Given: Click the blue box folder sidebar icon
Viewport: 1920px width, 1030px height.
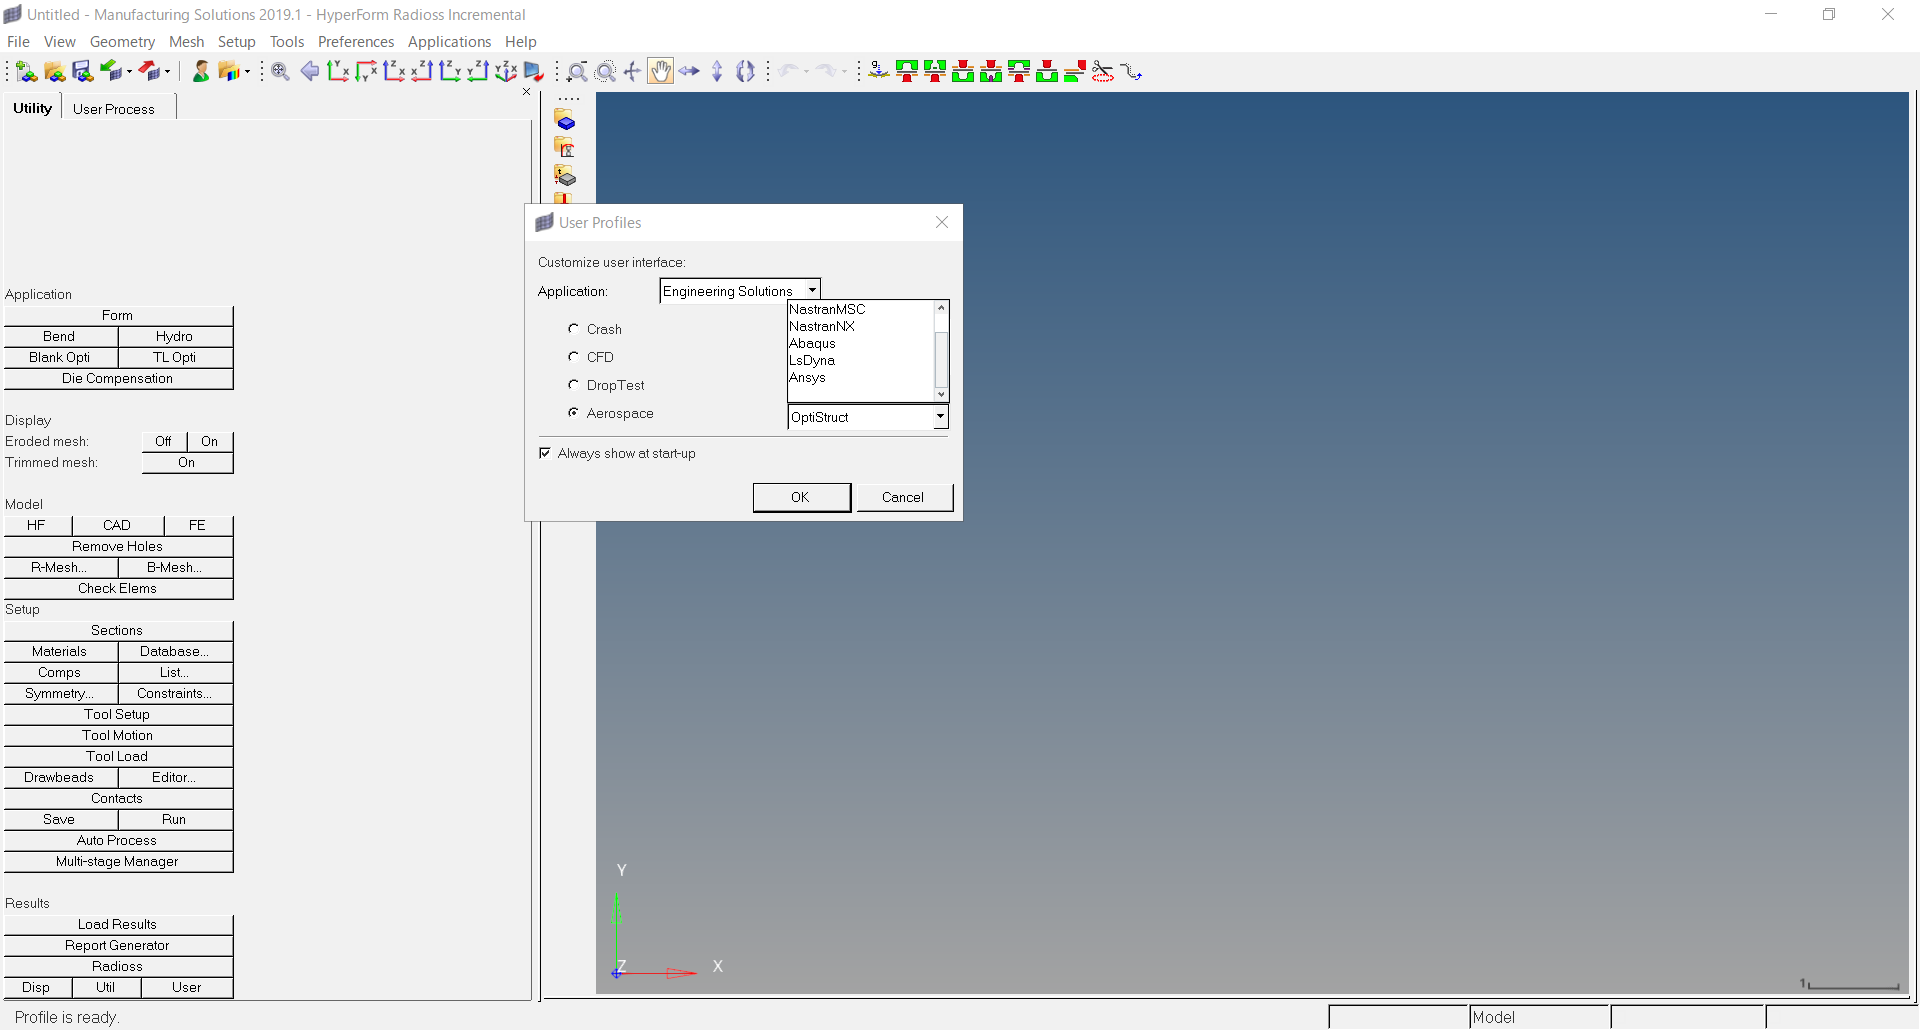Looking at the screenshot, I should 566,120.
